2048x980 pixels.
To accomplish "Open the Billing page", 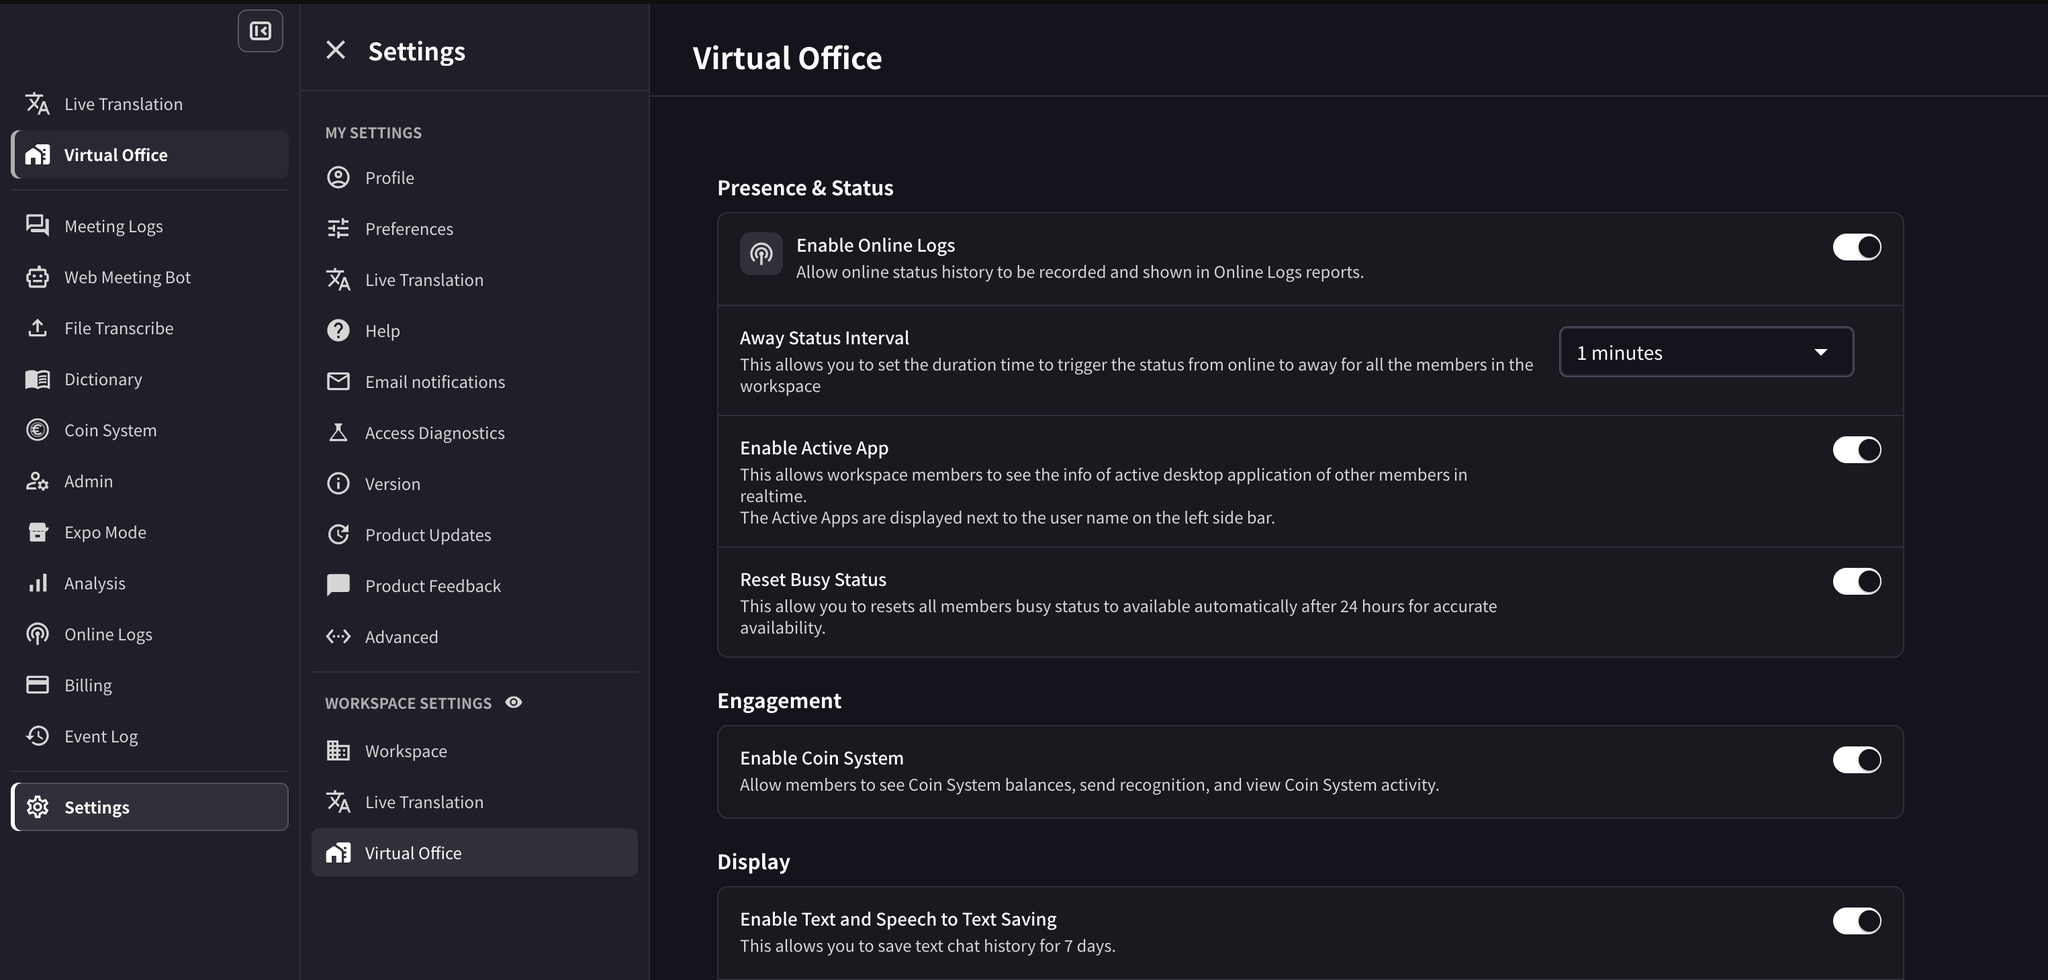I will coord(150,685).
